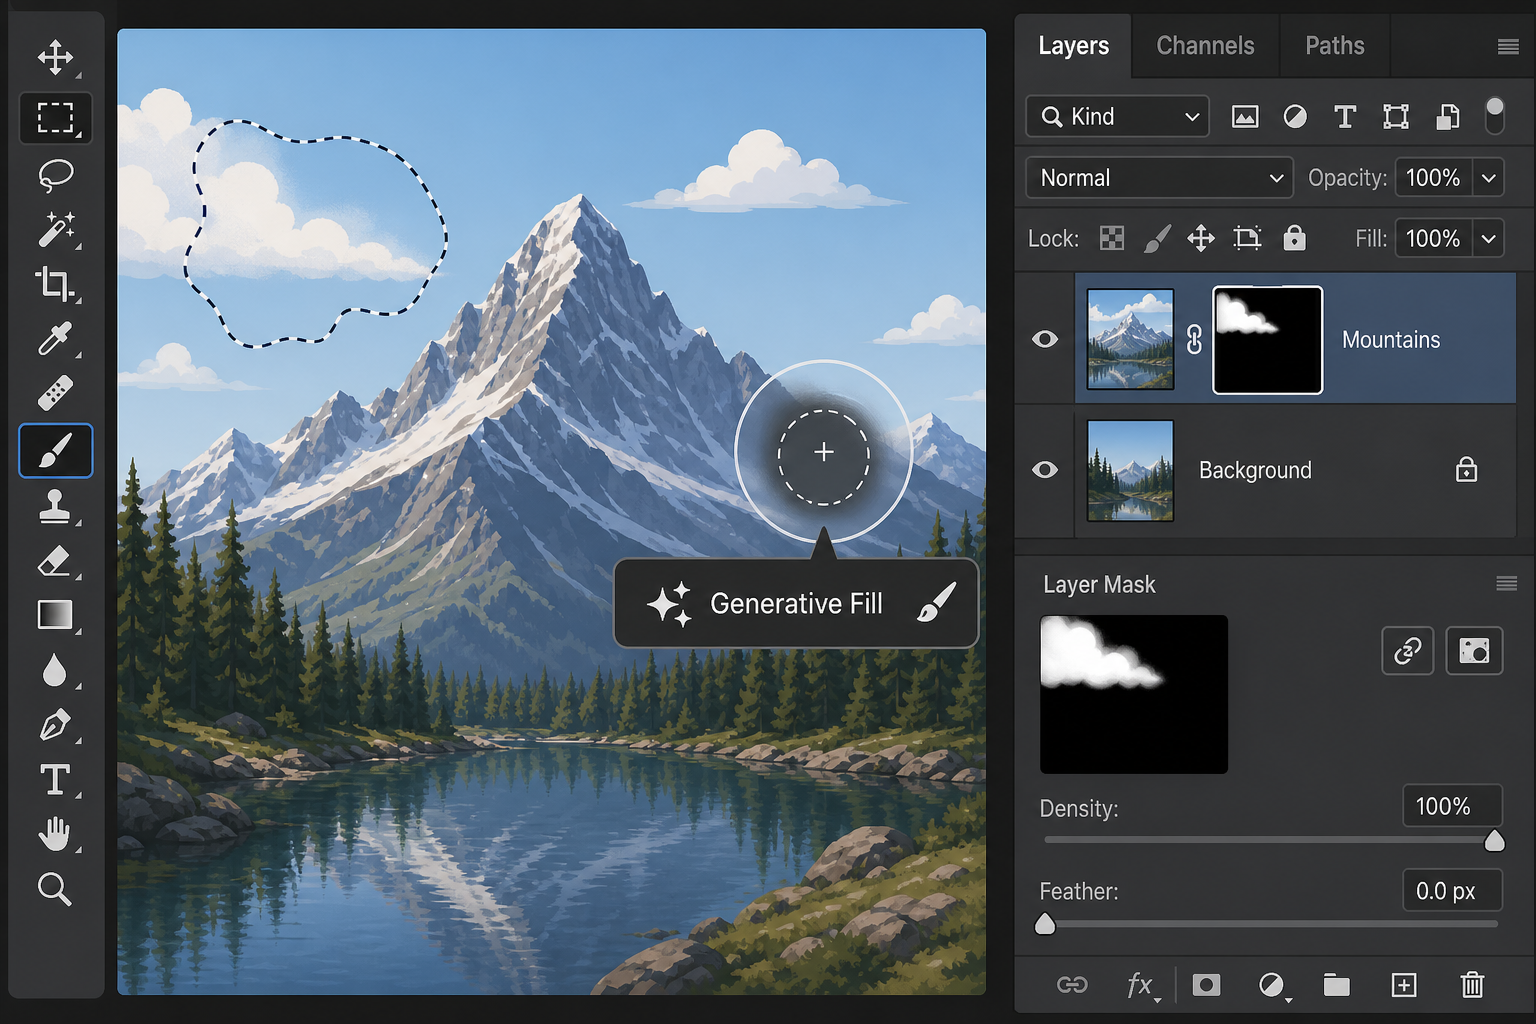This screenshot has height=1024, width=1536.
Task: Toggle the layer filter switch
Action: pyautogui.click(x=1494, y=116)
